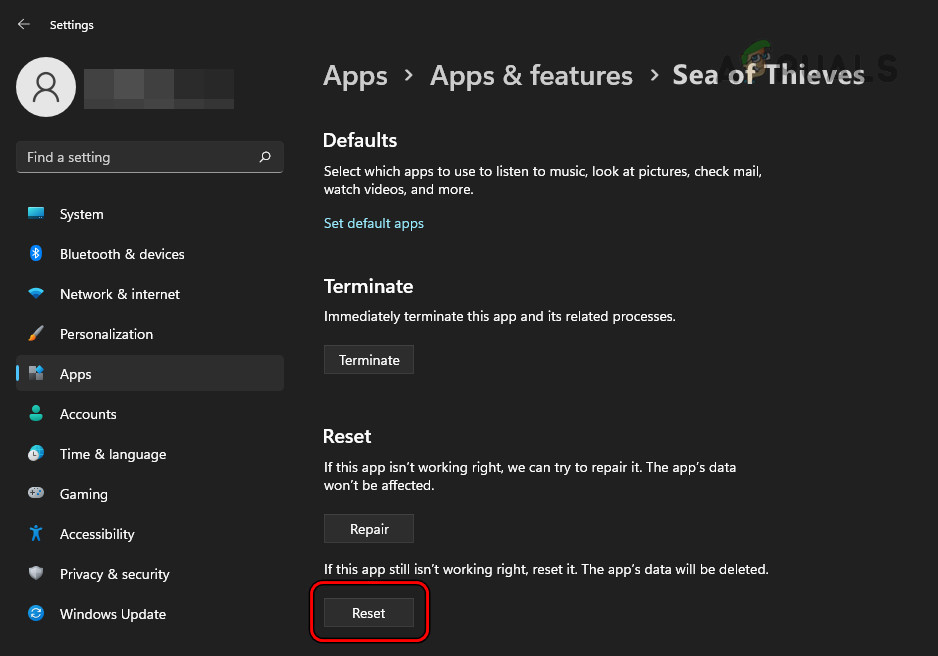Click the search magnifier in Find a setting
Image resolution: width=938 pixels, height=656 pixels.
tap(265, 157)
